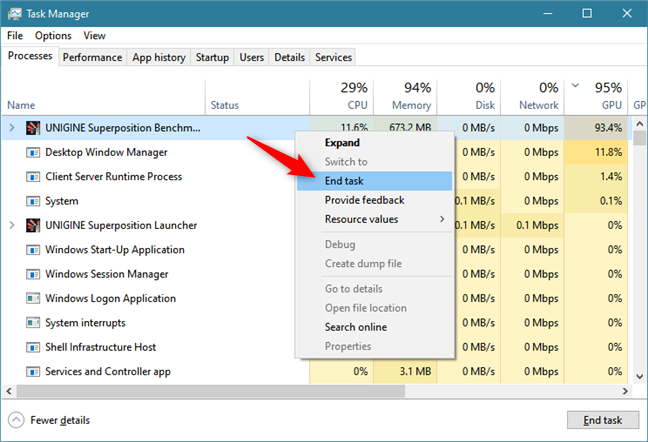This screenshot has height=442, width=648.
Task: Open the File menu
Action: tap(15, 36)
